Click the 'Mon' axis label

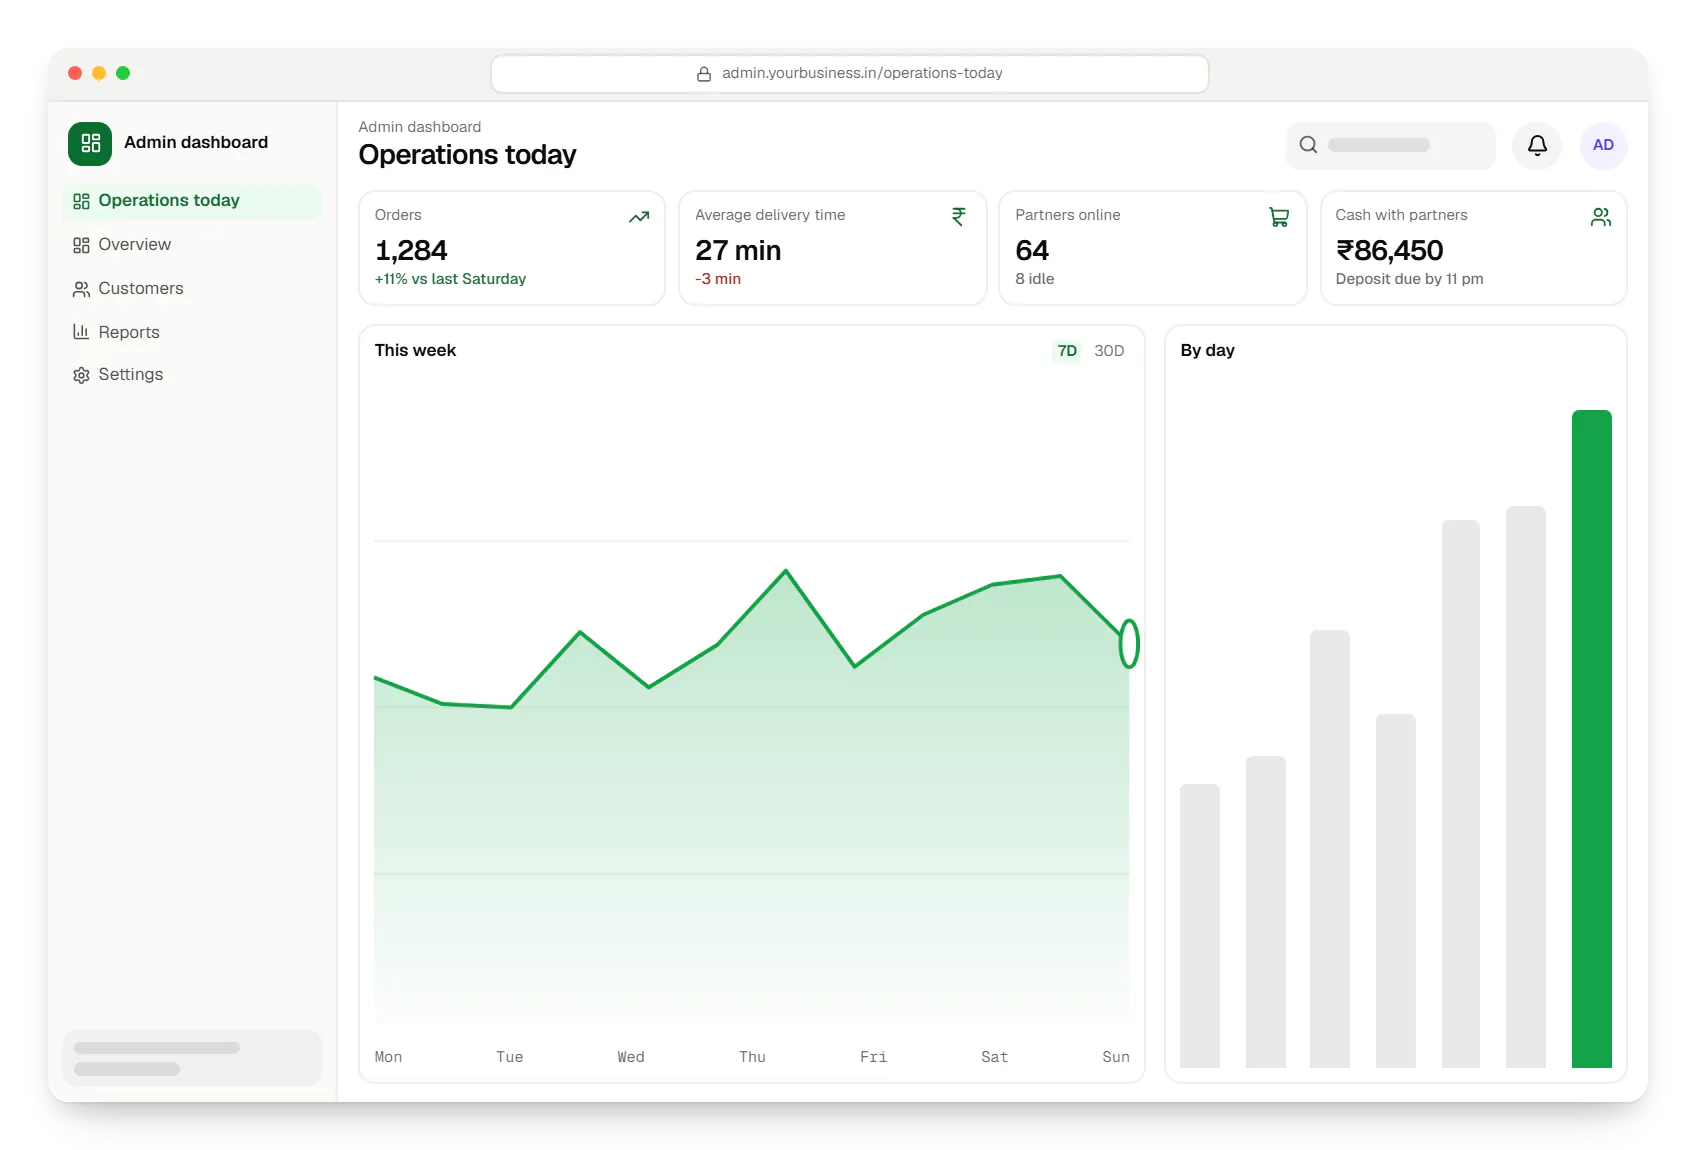tap(388, 1057)
